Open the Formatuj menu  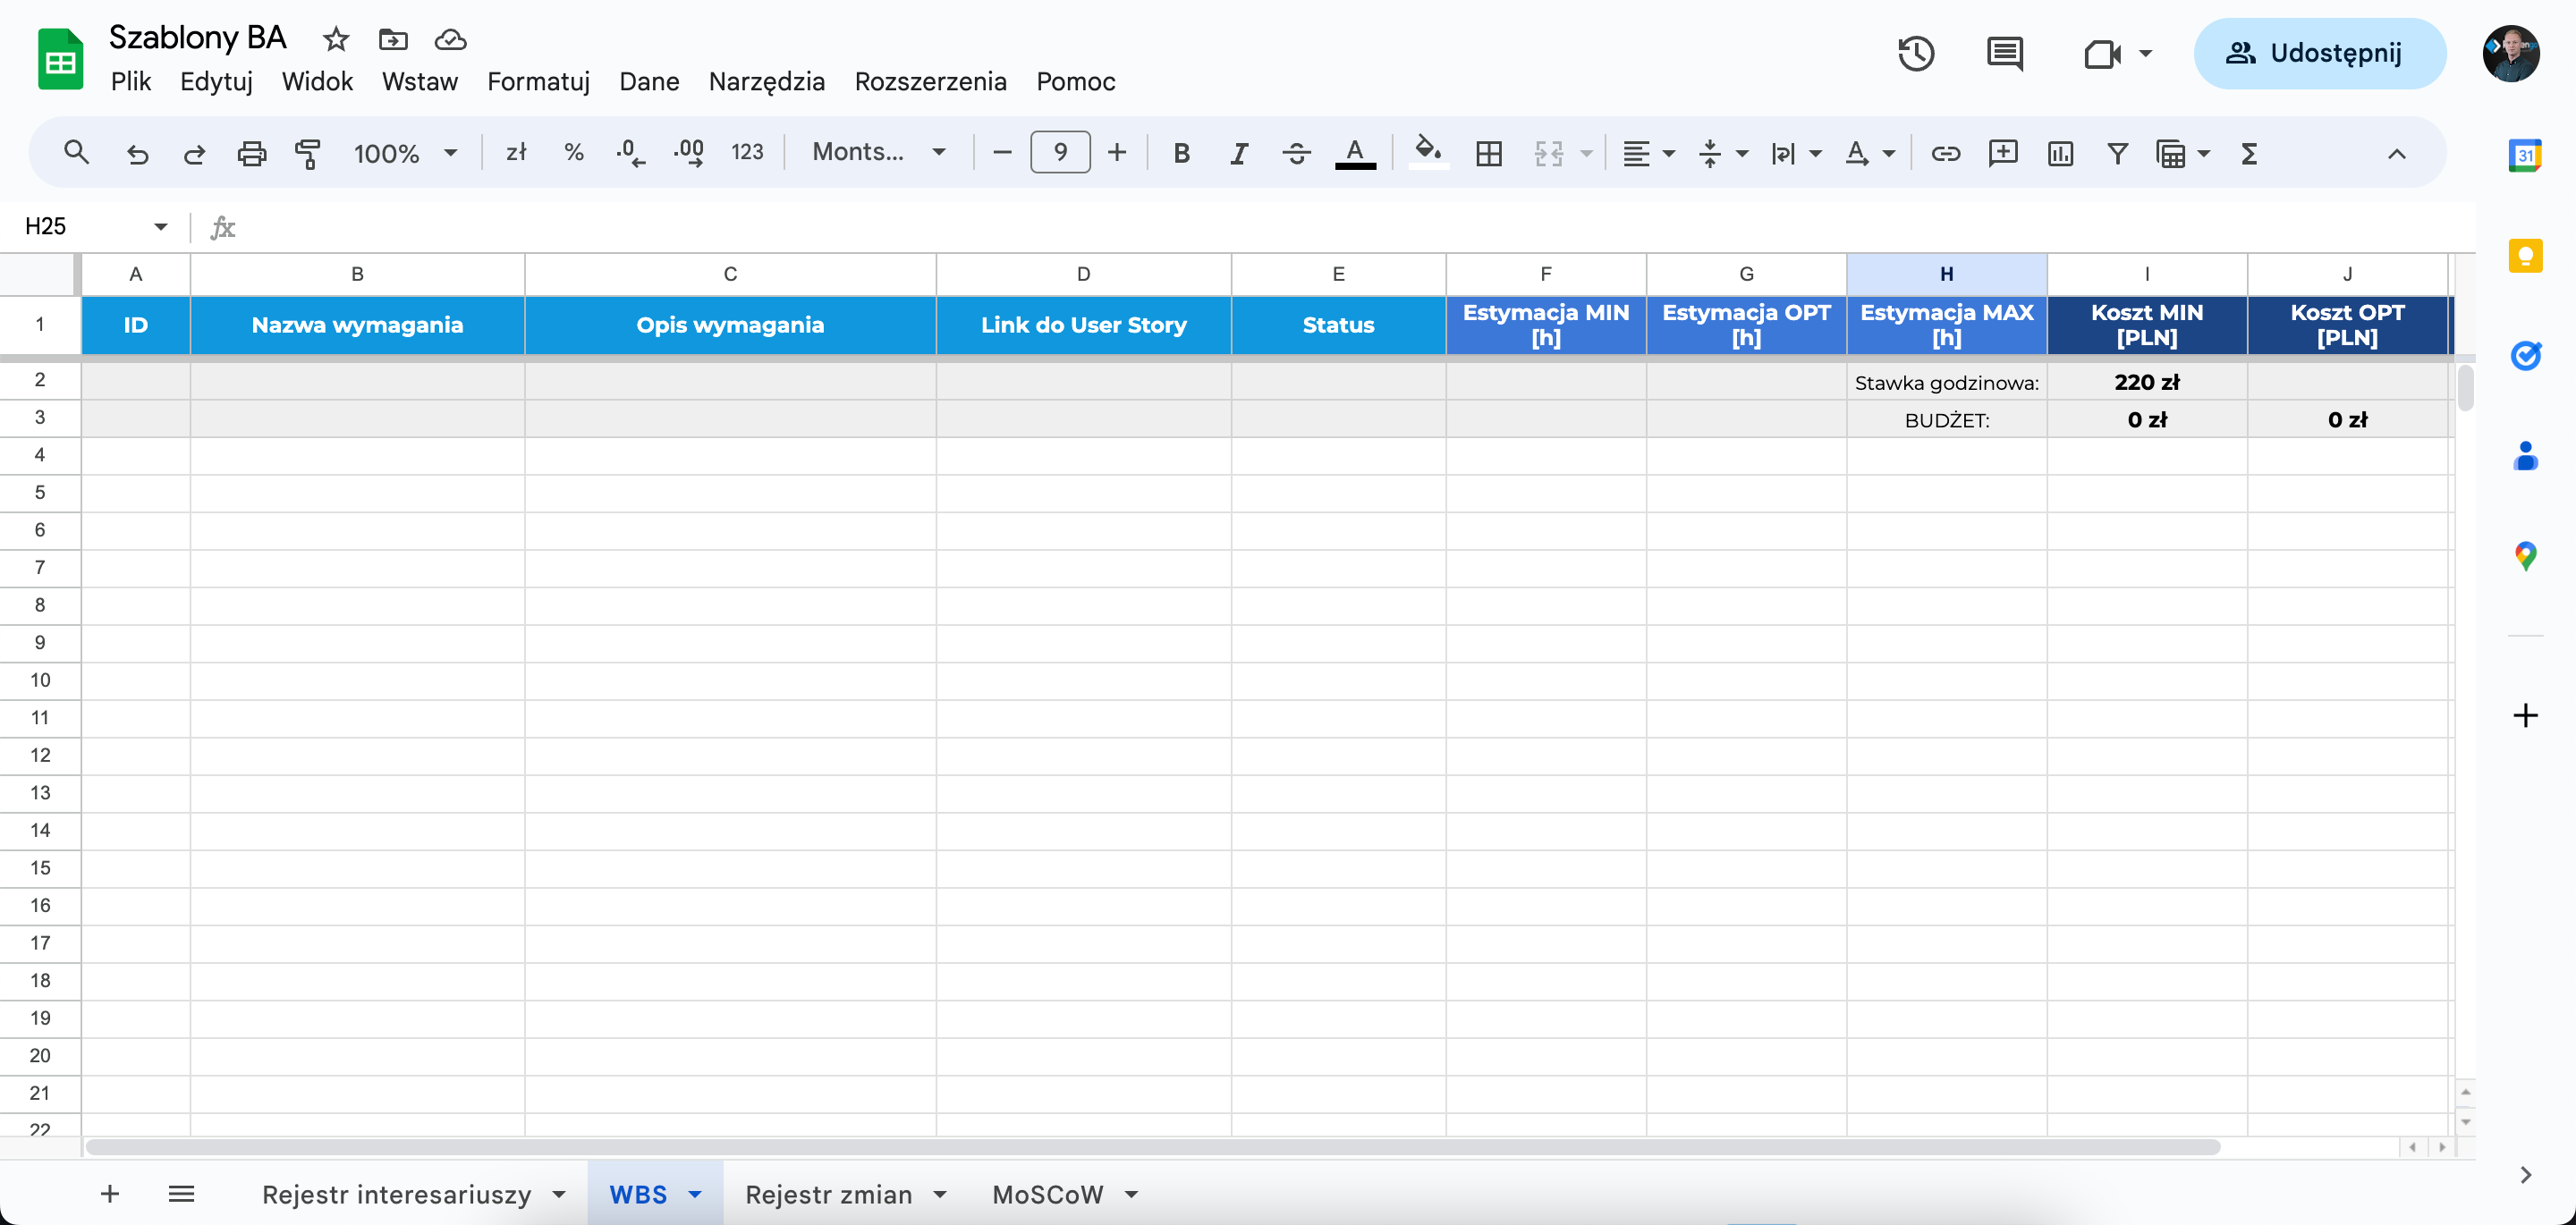coord(538,81)
